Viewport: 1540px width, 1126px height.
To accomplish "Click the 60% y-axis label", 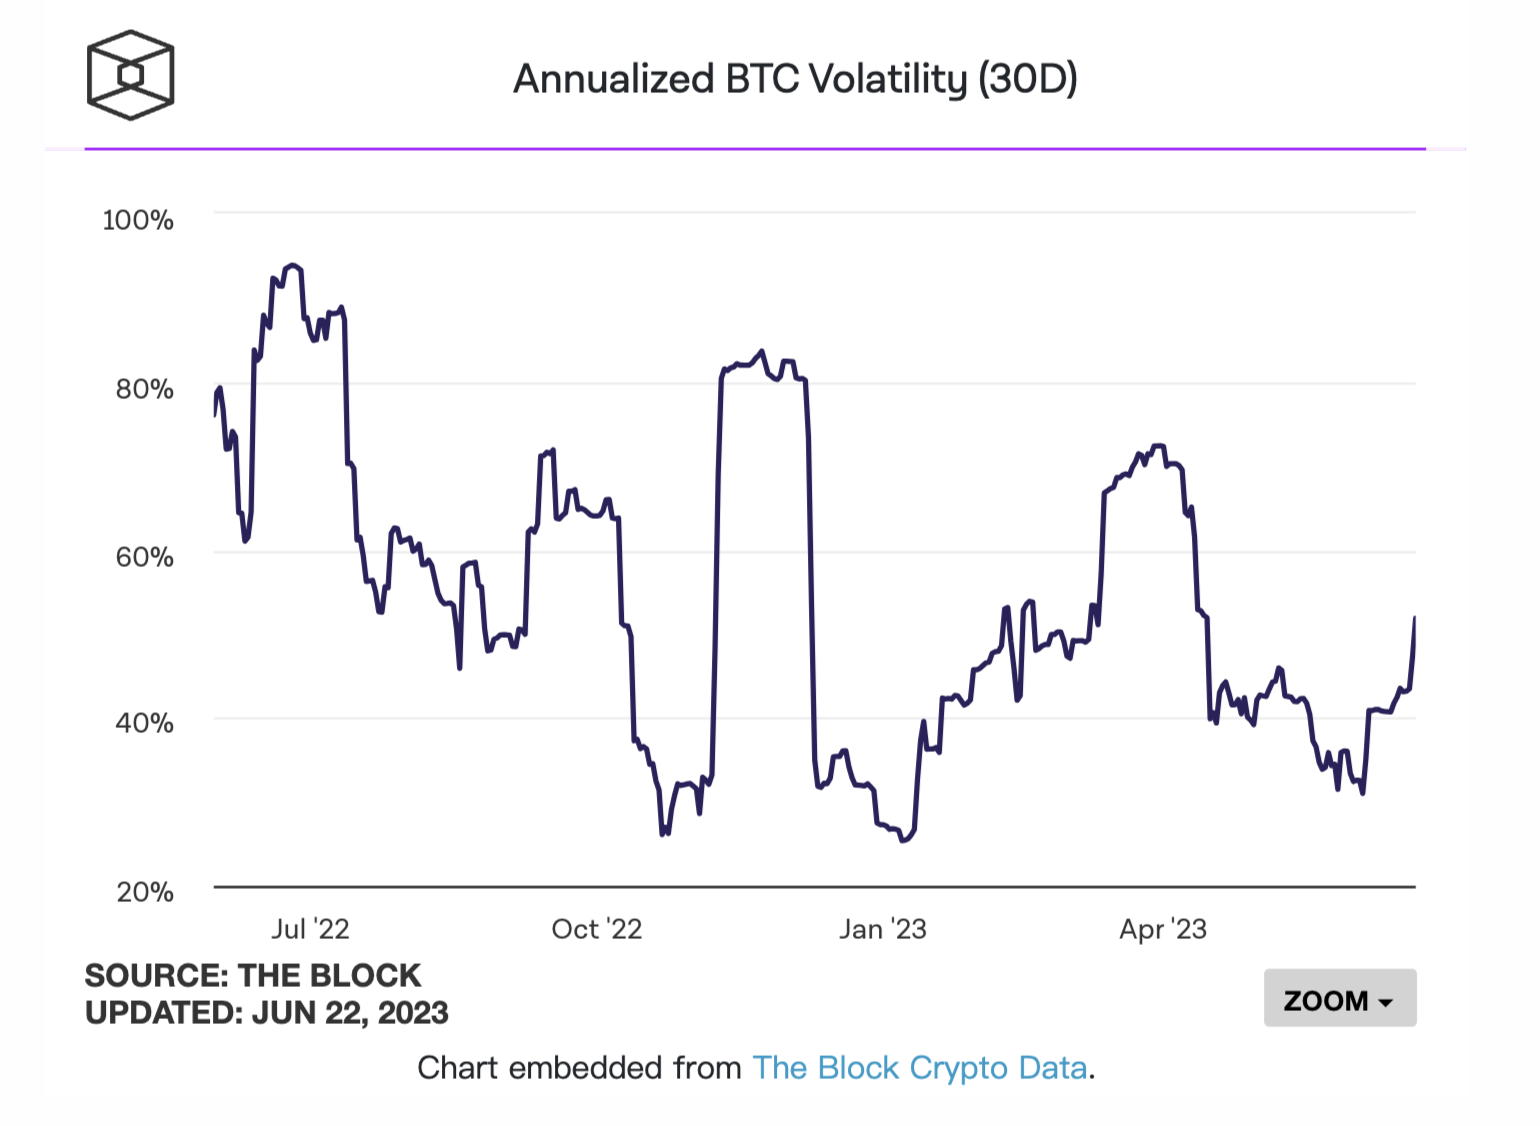I will [x=144, y=557].
